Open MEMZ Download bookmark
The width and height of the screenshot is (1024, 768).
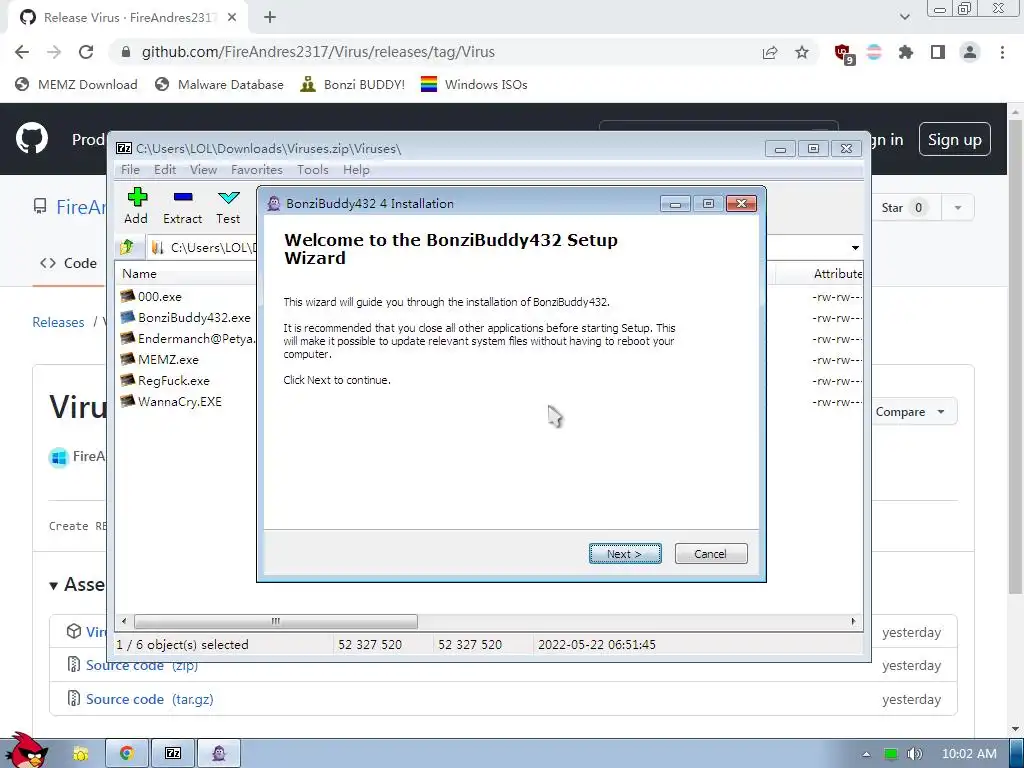pyautogui.click(x=76, y=84)
